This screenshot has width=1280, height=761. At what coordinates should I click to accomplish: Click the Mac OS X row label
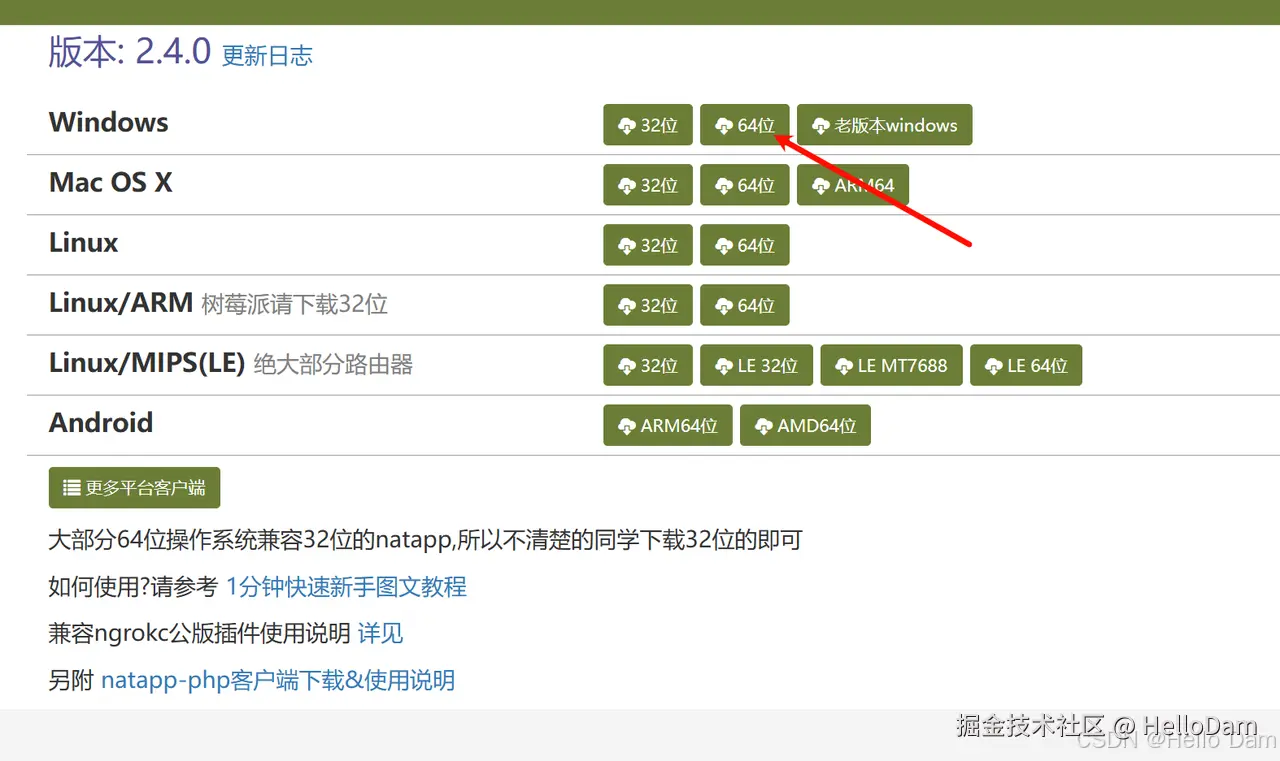[111, 183]
